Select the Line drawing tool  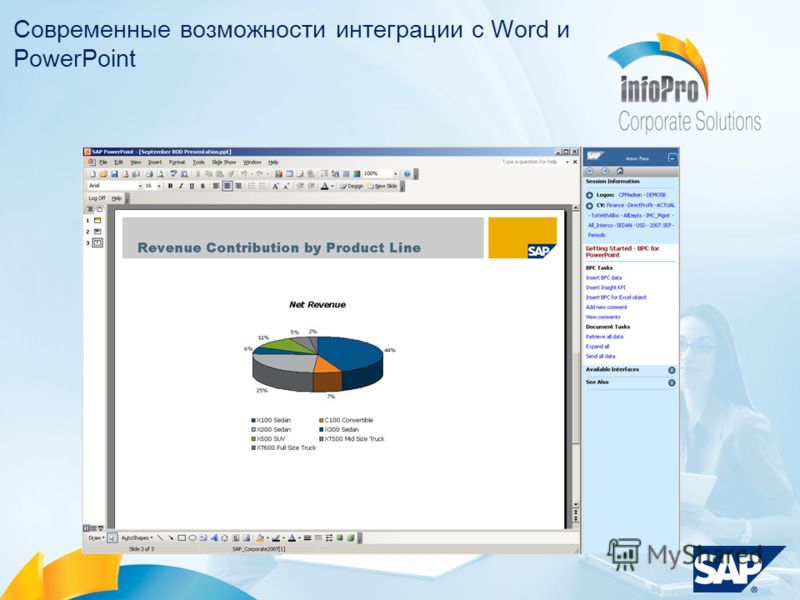tap(160, 538)
